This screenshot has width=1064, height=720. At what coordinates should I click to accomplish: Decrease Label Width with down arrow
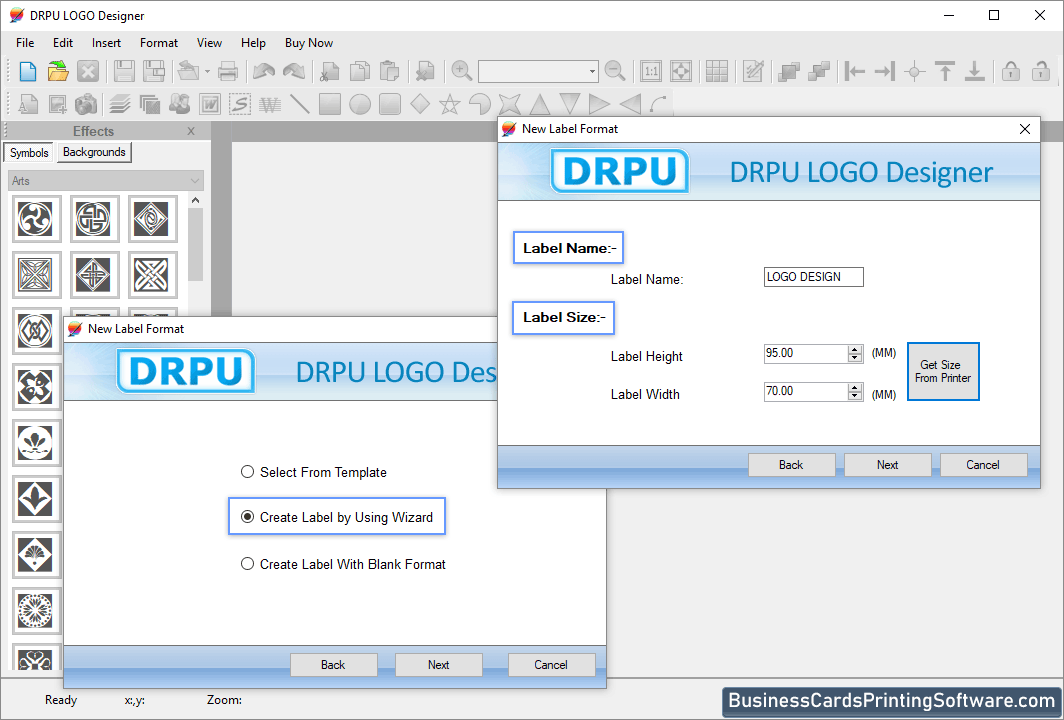point(855,396)
